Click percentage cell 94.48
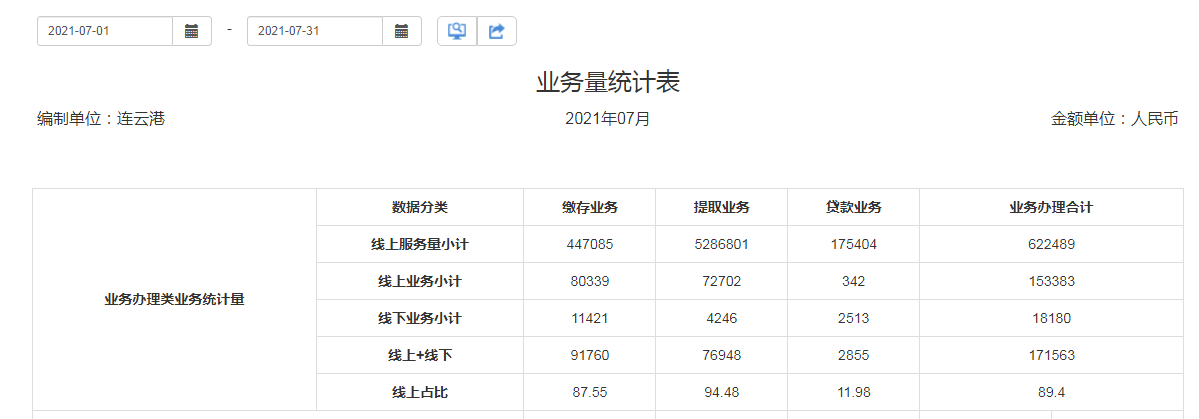 click(x=721, y=392)
